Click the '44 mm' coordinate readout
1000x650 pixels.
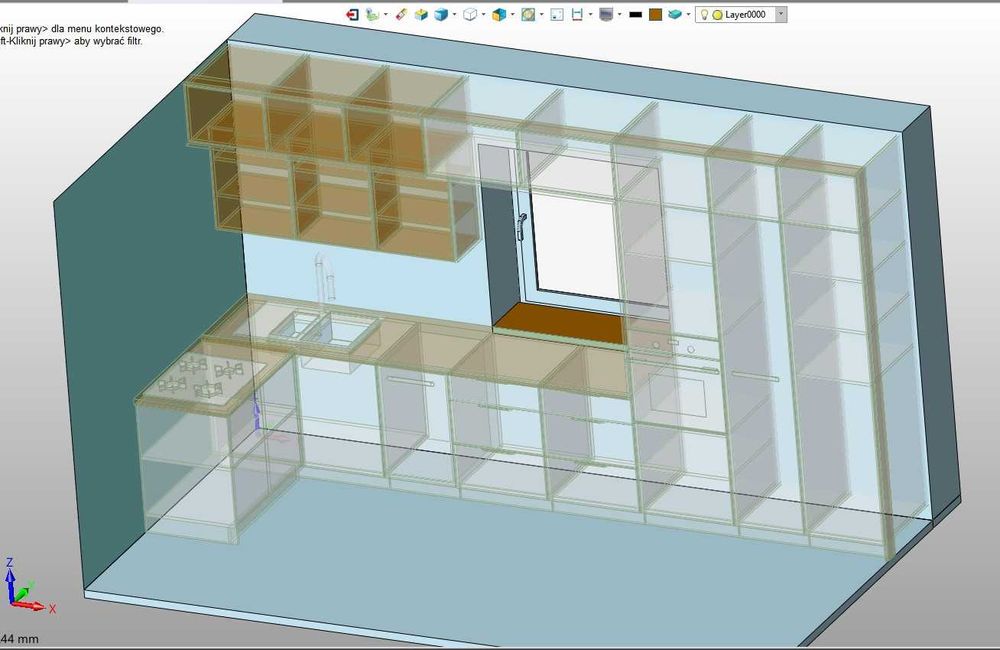[x=19, y=639]
